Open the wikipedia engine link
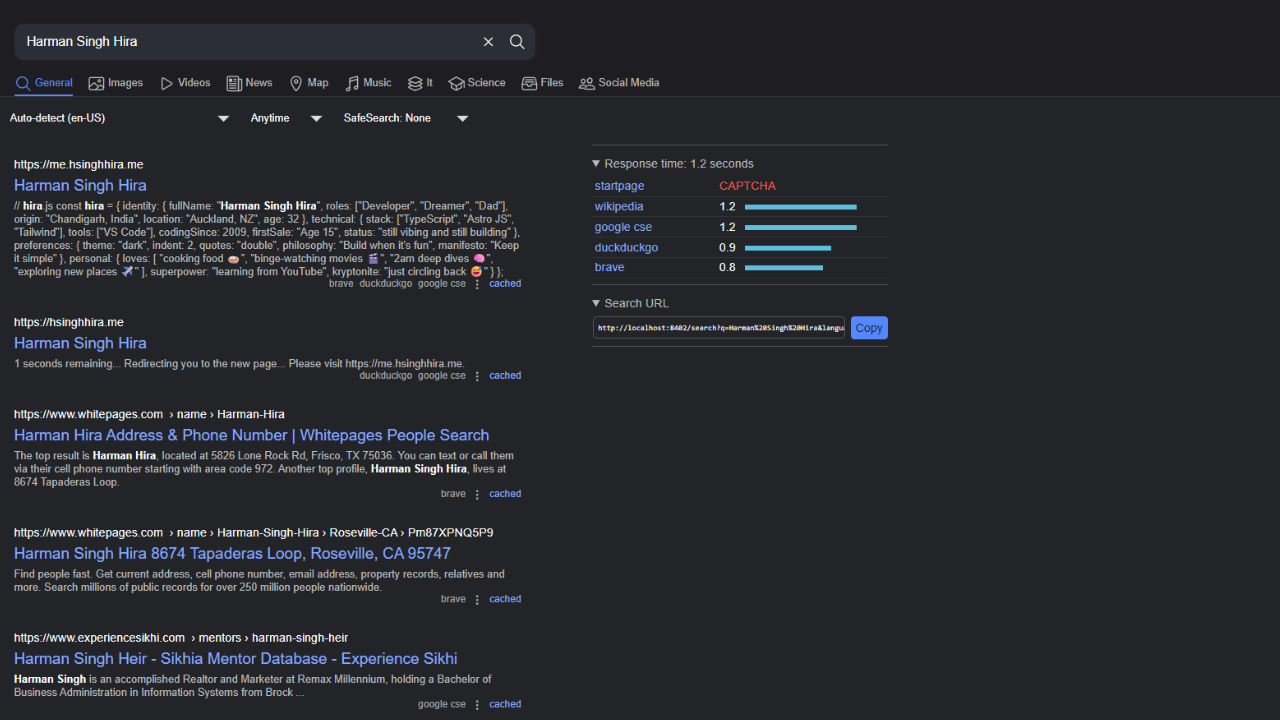The height and width of the screenshot is (720, 1280). tap(619, 207)
